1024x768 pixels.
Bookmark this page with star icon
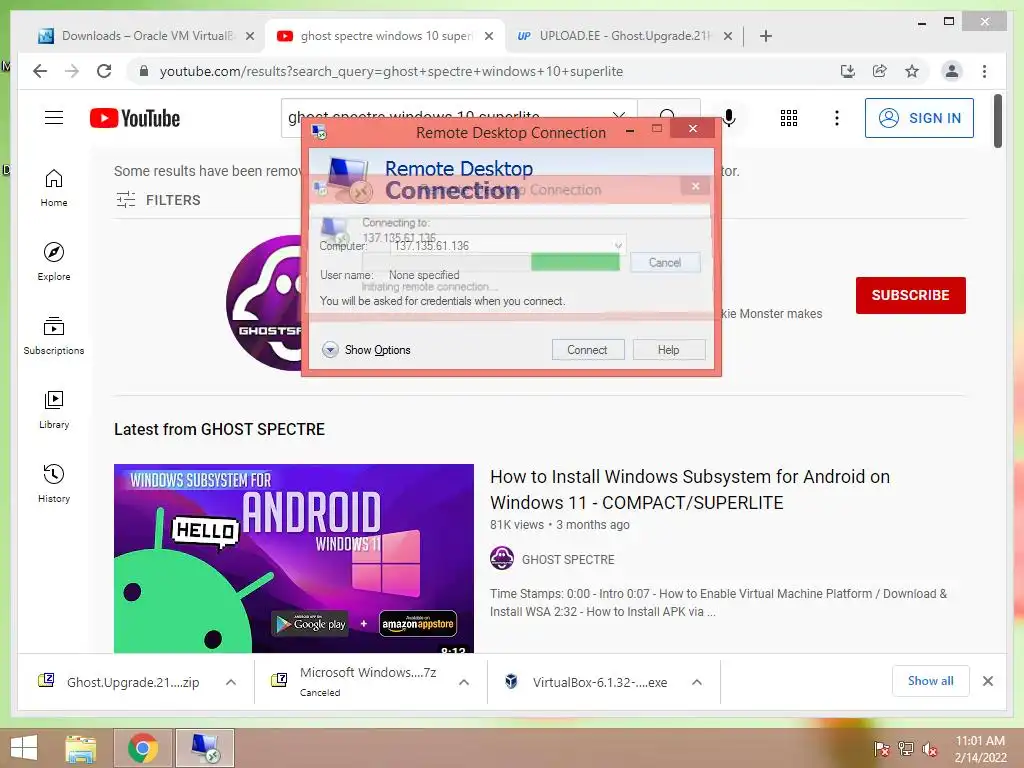[912, 71]
